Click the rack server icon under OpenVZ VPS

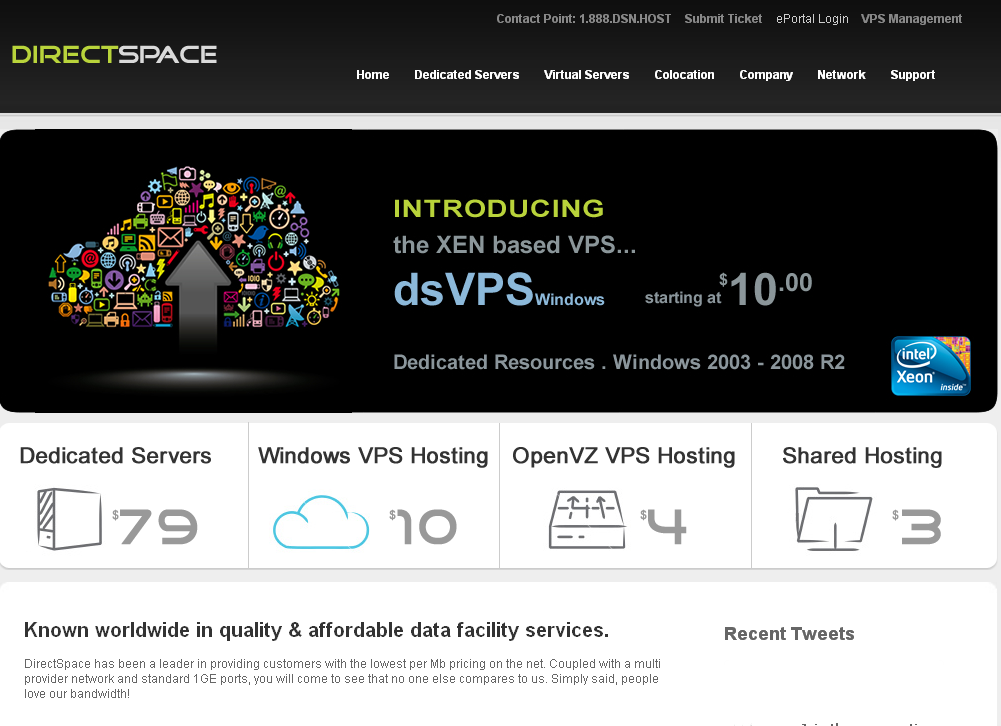click(x=587, y=519)
